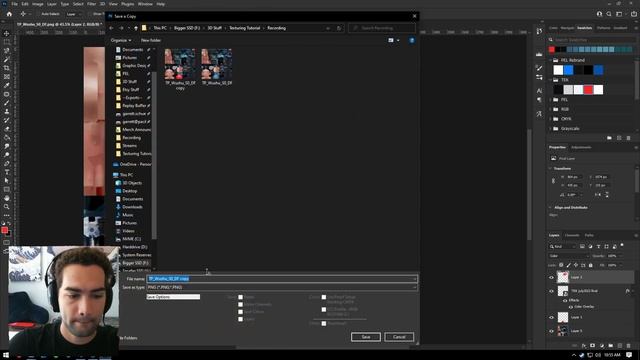The image size is (640, 360).
Task: Expand the CMYK swatch group
Action: 550,119
